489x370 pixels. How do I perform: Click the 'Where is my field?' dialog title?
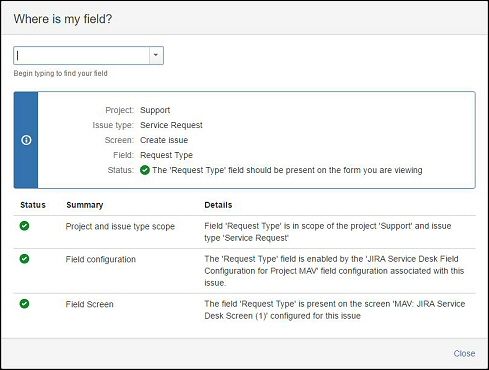coord(63,19)
